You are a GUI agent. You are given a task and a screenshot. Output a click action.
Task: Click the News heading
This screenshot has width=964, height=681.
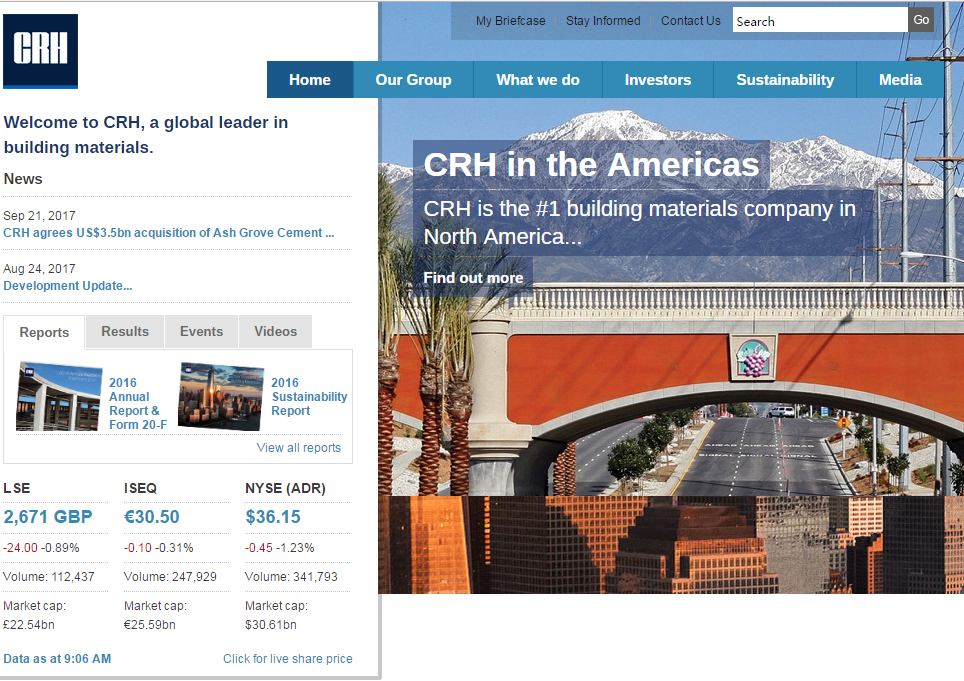[x=23, y=179]
